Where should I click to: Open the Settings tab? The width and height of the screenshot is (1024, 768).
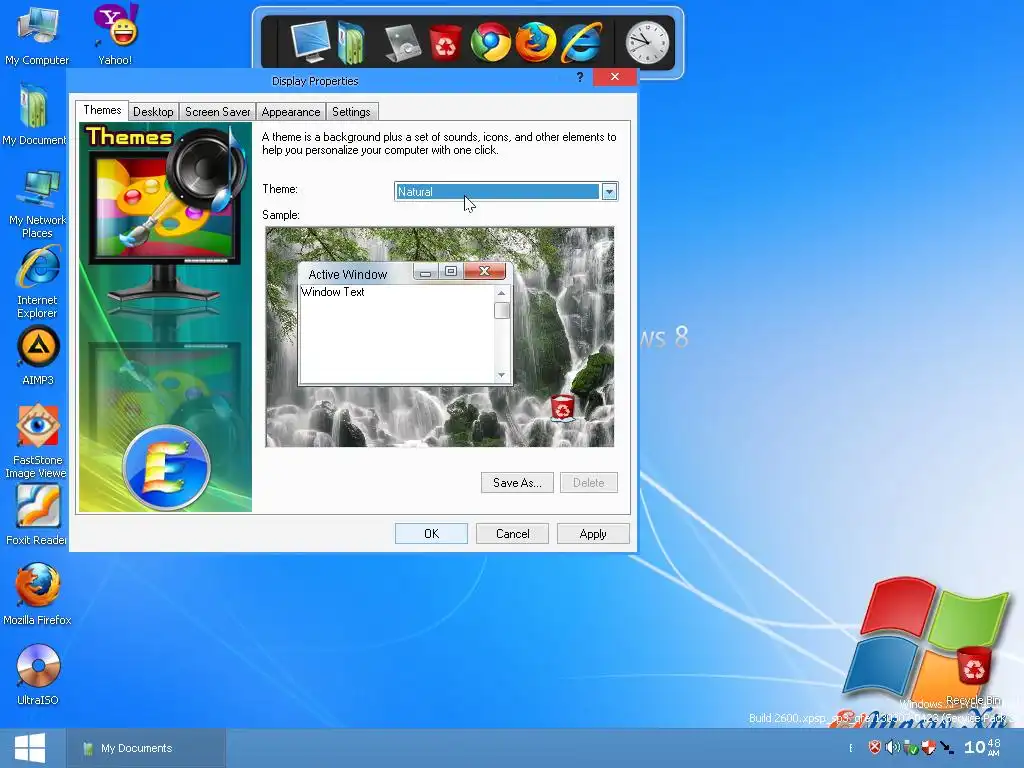(x=351, y=112)
